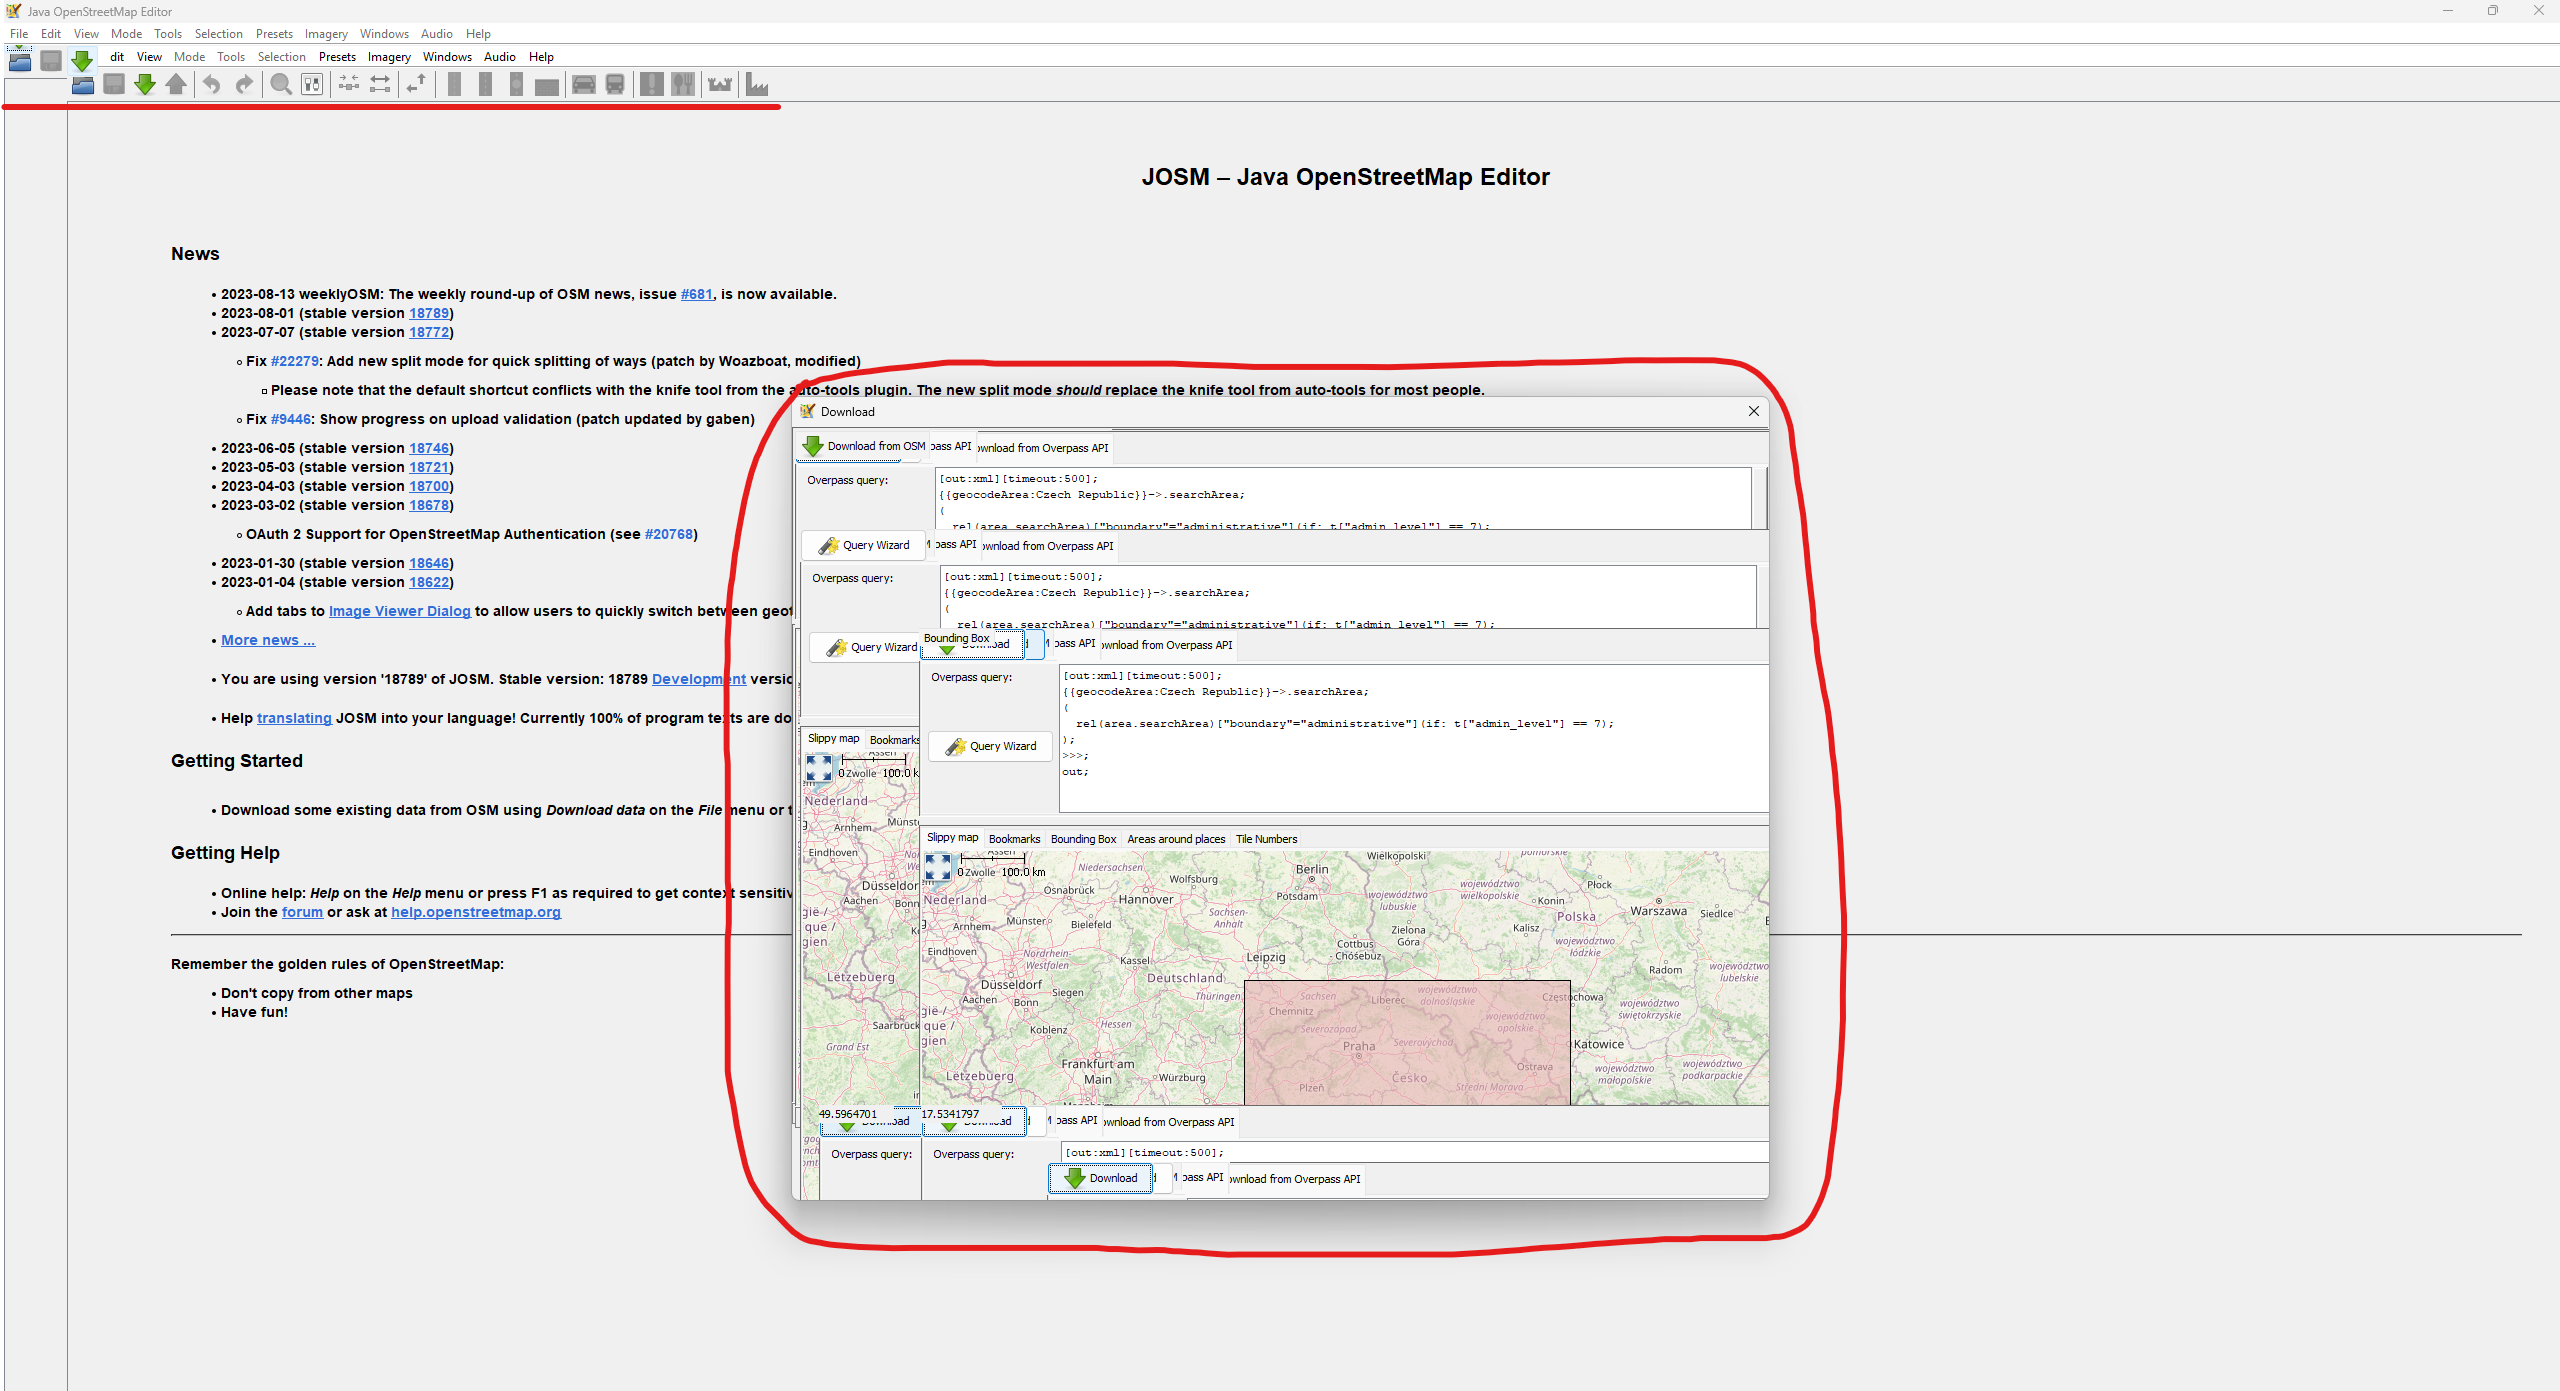Image resolution: width=2560 pixels, height=1391 pixels.
Task: Click the Redo arrow icon
Action: [244, 85]
